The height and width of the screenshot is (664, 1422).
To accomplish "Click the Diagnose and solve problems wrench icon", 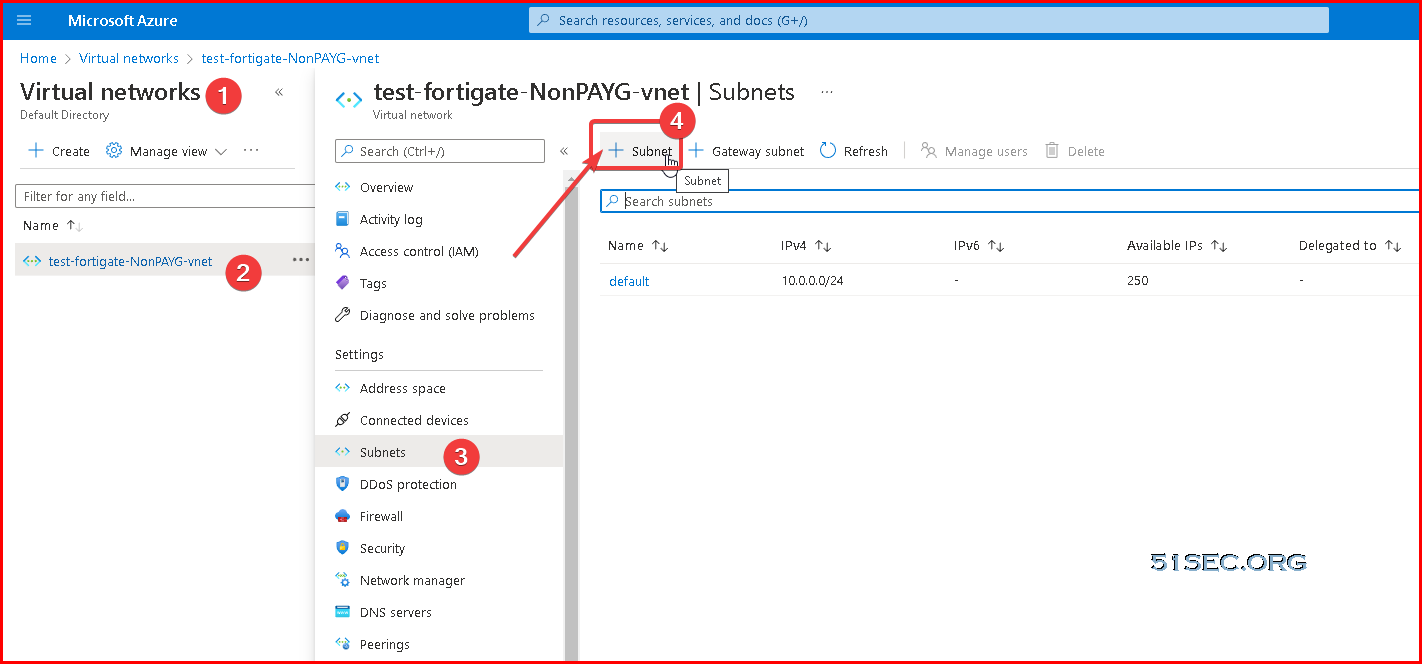I will click(343, 315).
